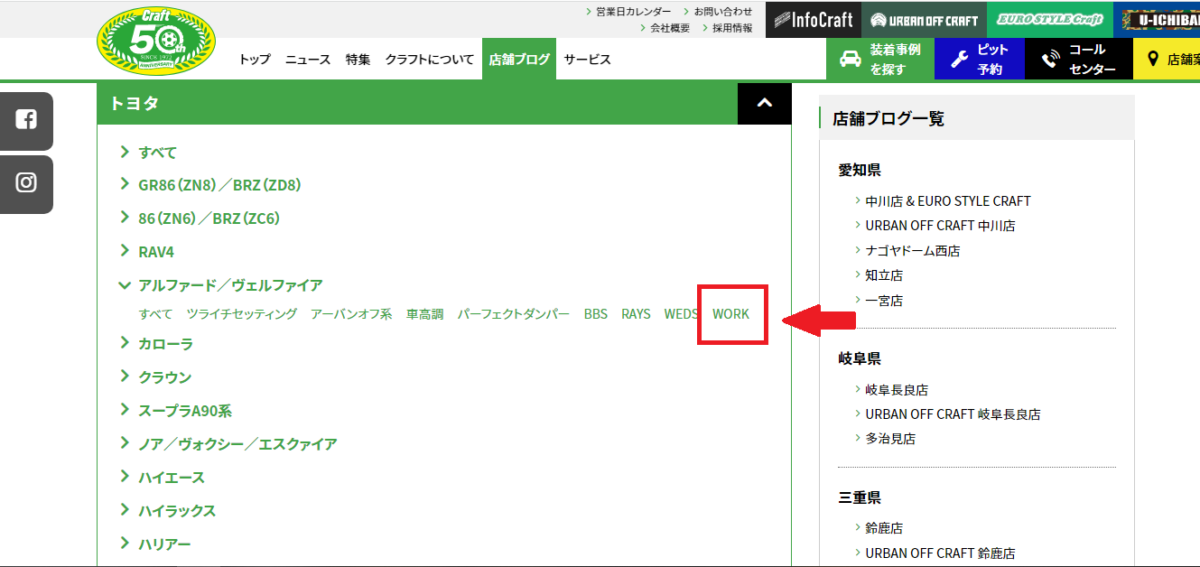
Task: Go to クラフトについて menu item
Action: pos(429,59)
